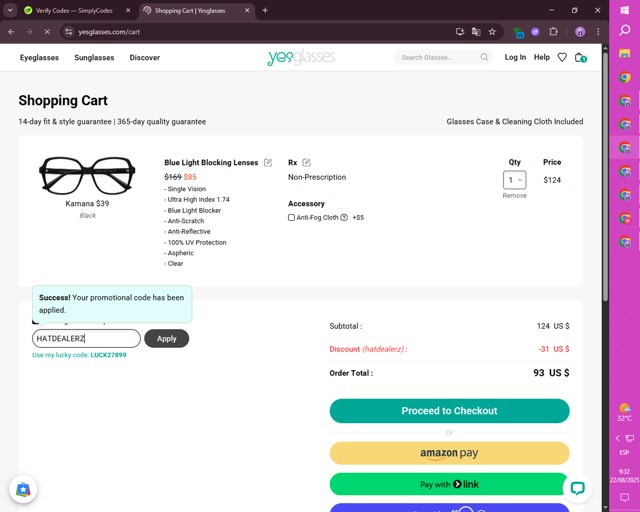Viewport: 640px width, 512px height.
Task: Open Anti-Fog Cloth help tooltip icon
Action: (x=344, y=218)
